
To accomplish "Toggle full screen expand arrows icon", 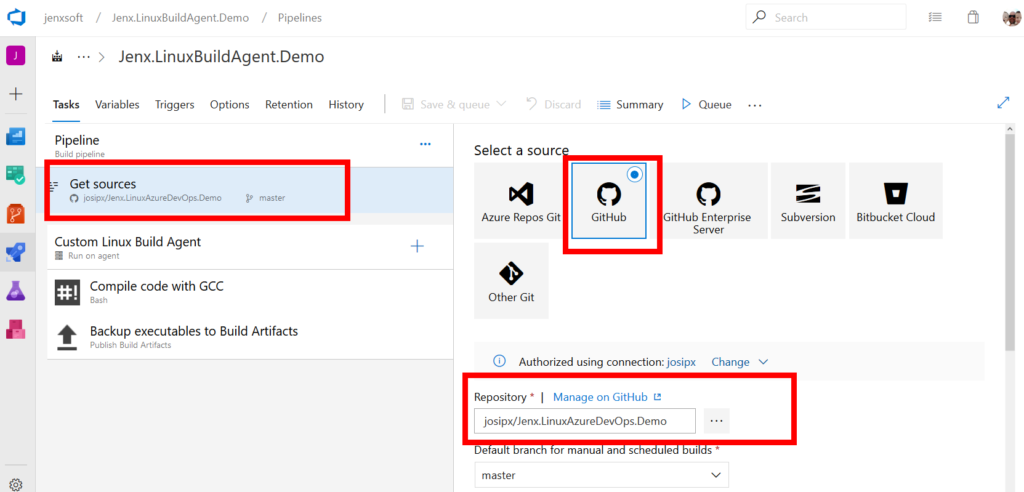I will (1004, 103).
